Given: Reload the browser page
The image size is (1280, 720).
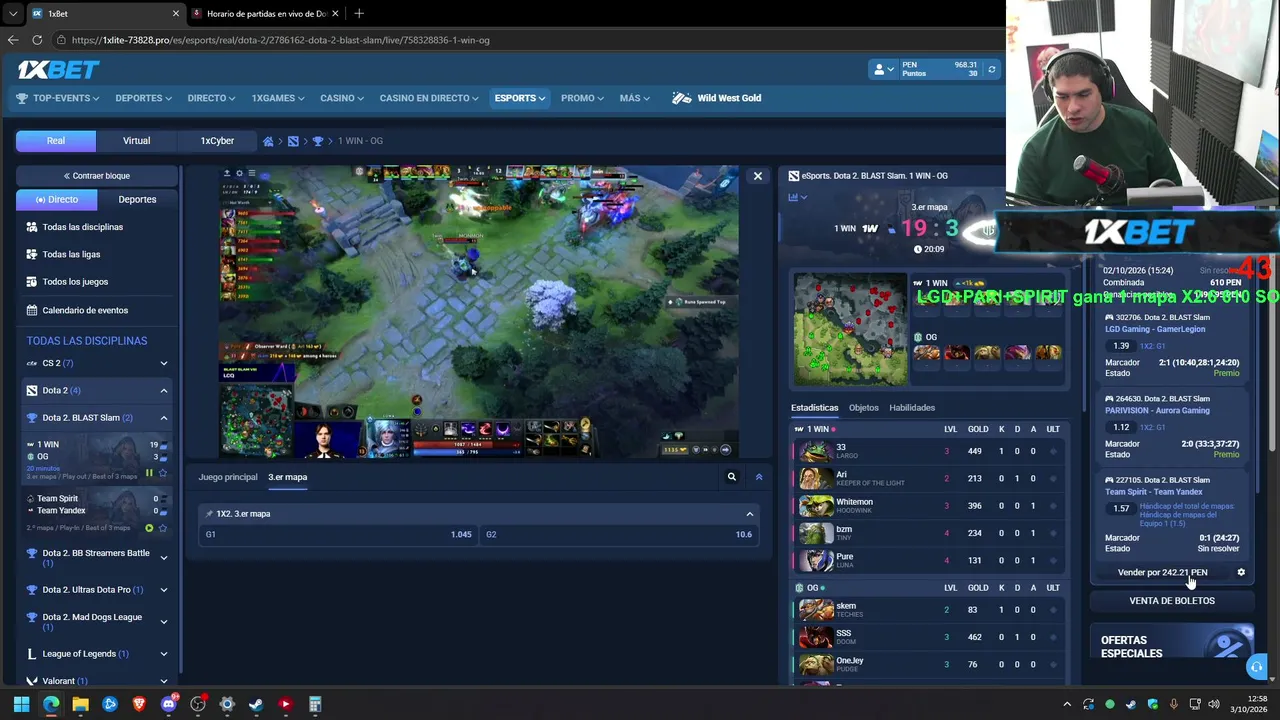Looking at the screenshot, I should click(x=37, y=40).
